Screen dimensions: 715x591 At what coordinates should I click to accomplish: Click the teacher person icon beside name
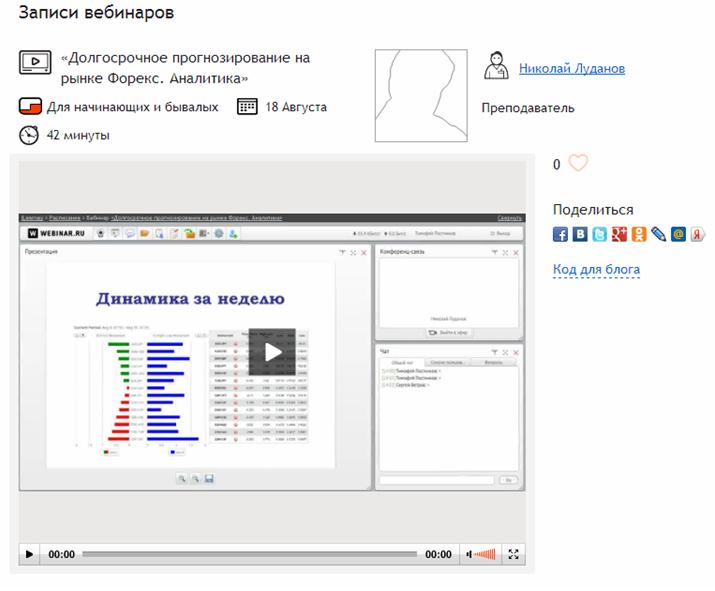click(x=495, y=67)
